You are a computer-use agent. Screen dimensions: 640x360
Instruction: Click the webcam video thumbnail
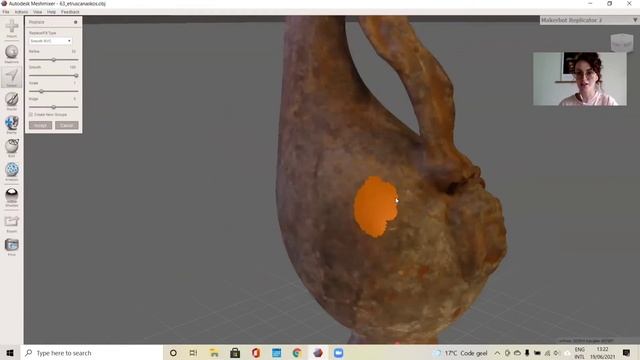coord(580,79)
